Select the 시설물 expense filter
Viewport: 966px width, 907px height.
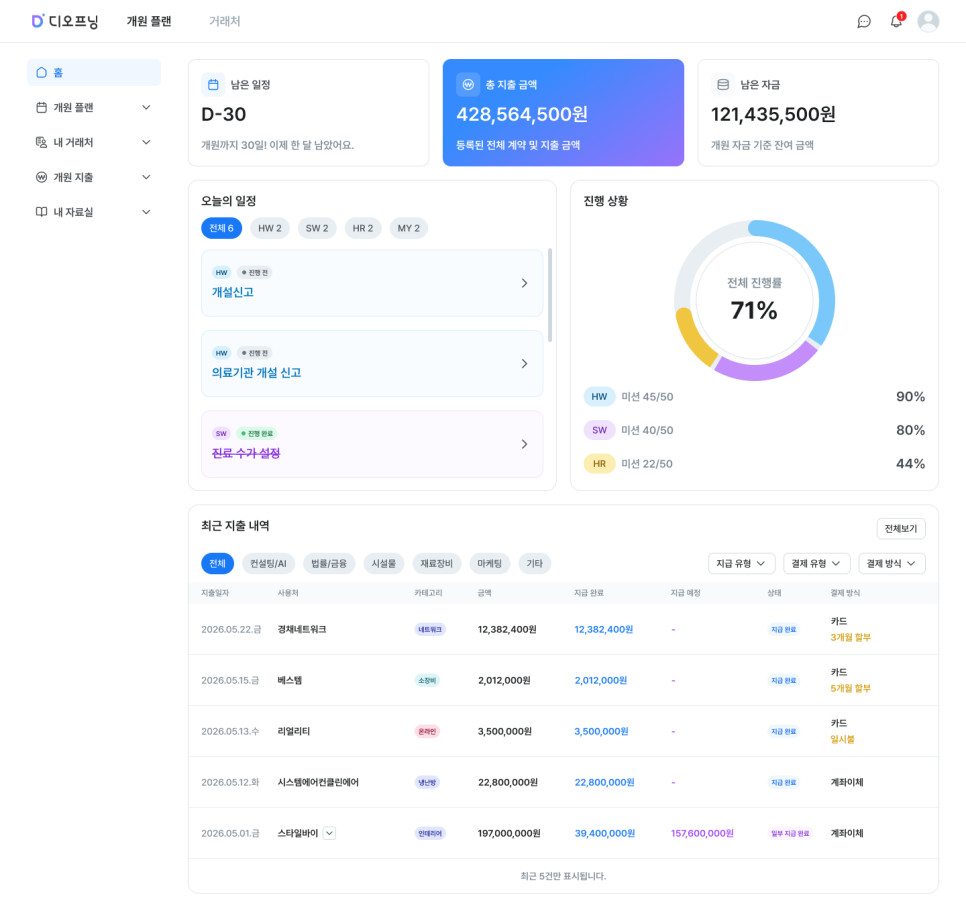point(384,563)
